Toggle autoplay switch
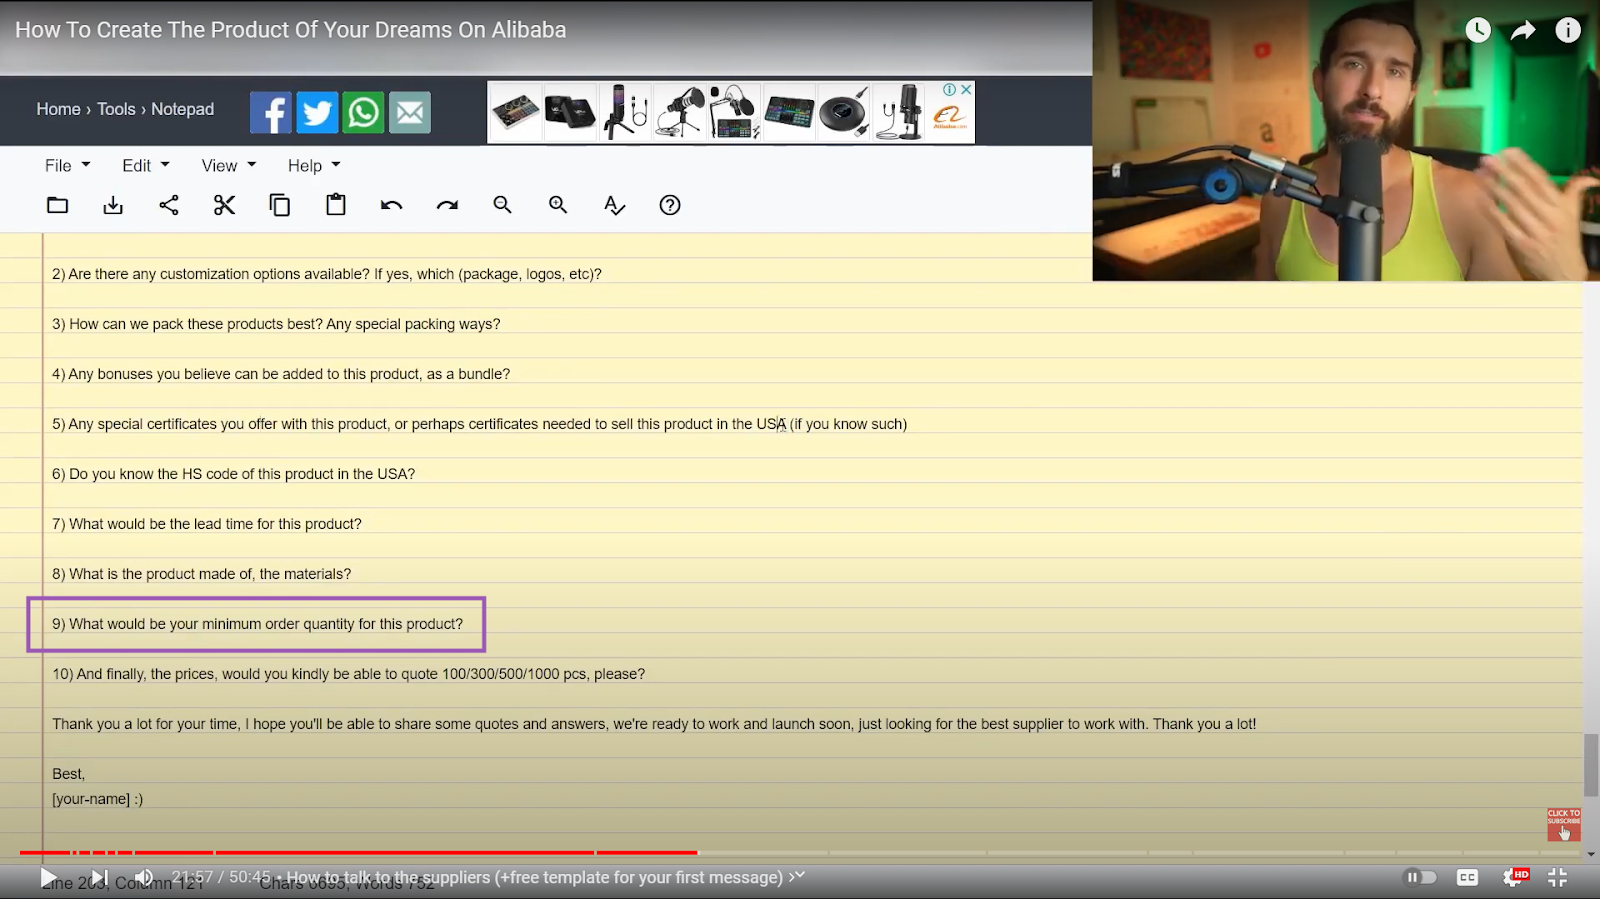The width and height of the screenshot is (1600, 899). 1420,877
